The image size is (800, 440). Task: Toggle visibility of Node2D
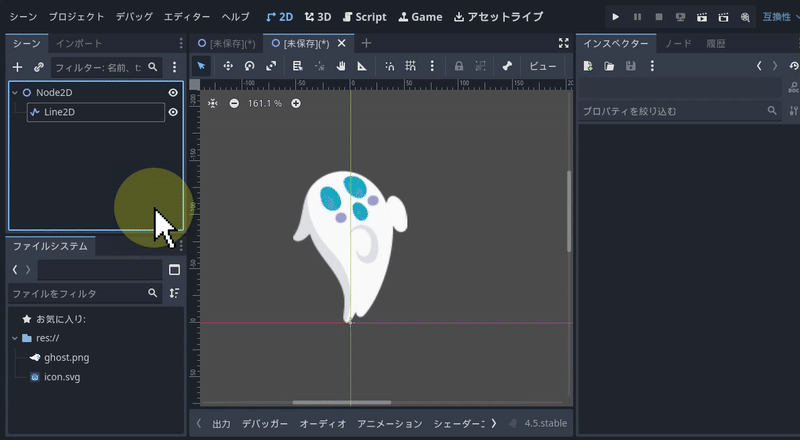[173, 92]
